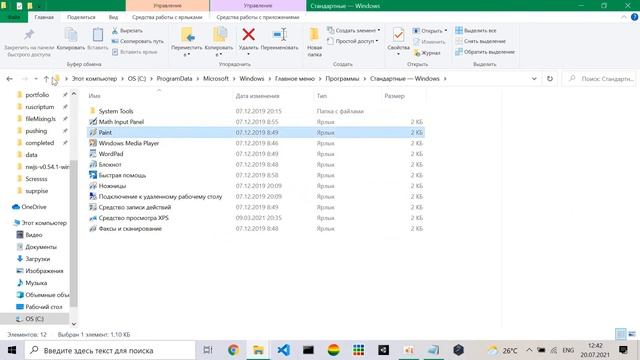Open the File (Файл) tab
Viewport: 640px width, 360px height.
(14, 17)
